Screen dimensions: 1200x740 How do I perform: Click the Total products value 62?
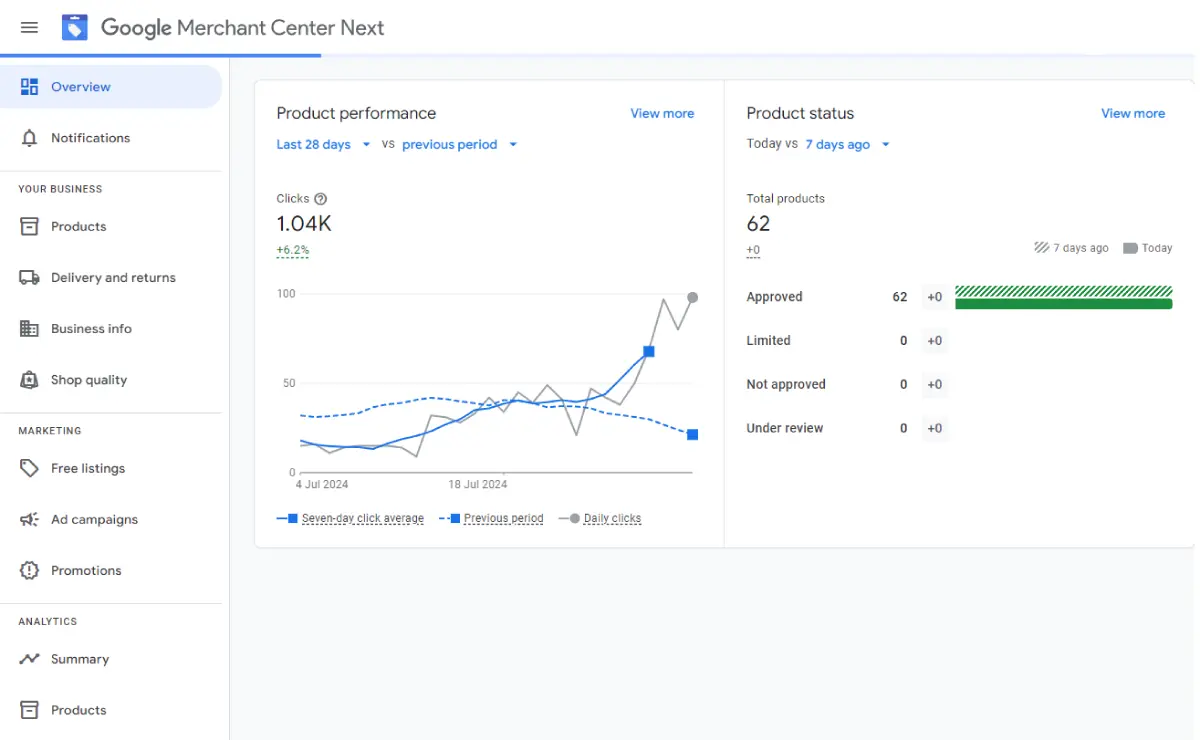click(x=758, y=224)
